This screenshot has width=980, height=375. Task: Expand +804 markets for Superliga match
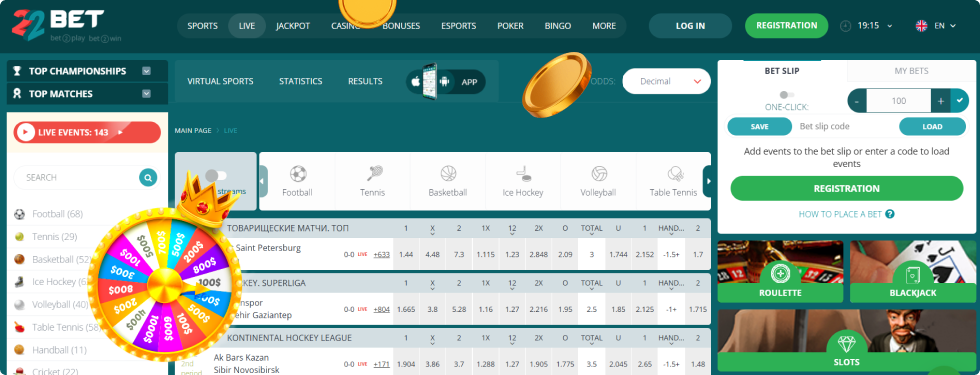coord(381,309)
